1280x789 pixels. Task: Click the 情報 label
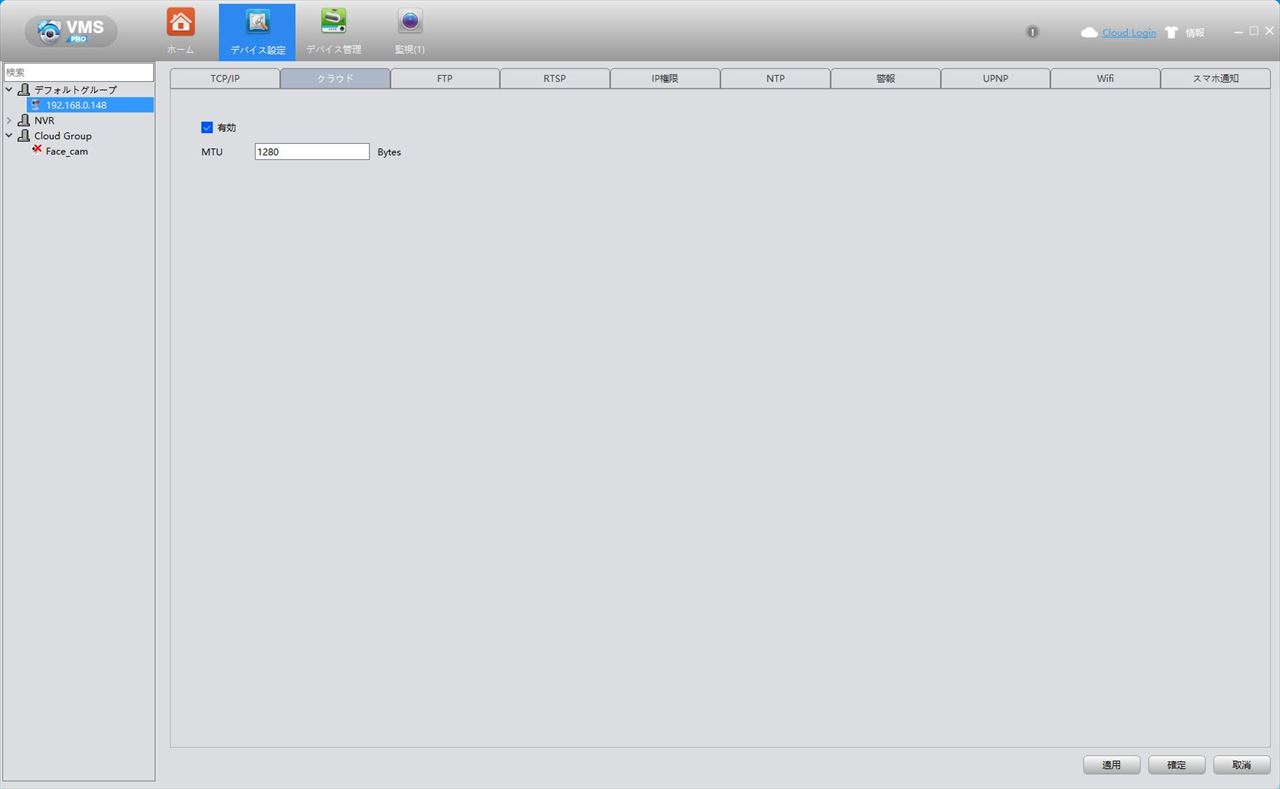coord(1195,33)
